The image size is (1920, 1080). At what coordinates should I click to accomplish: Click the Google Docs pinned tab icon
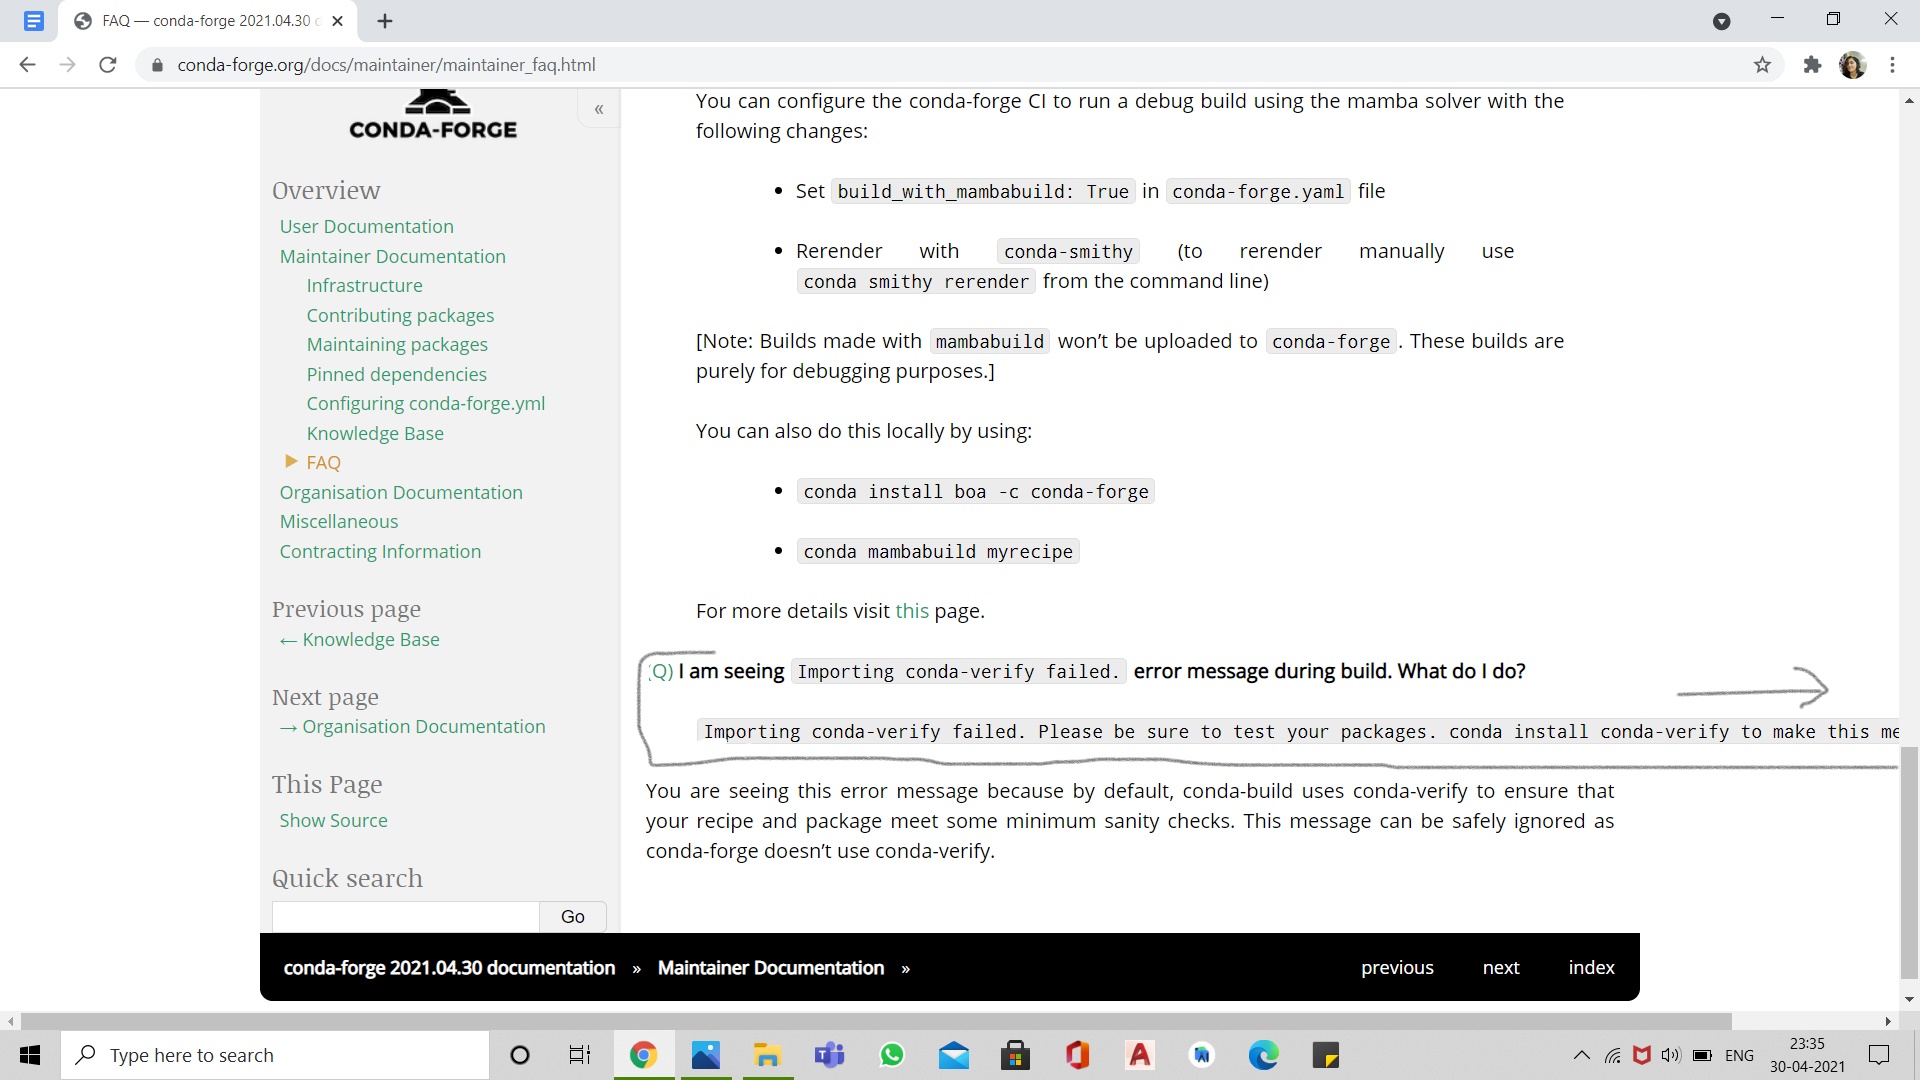[x=34, y=21]
